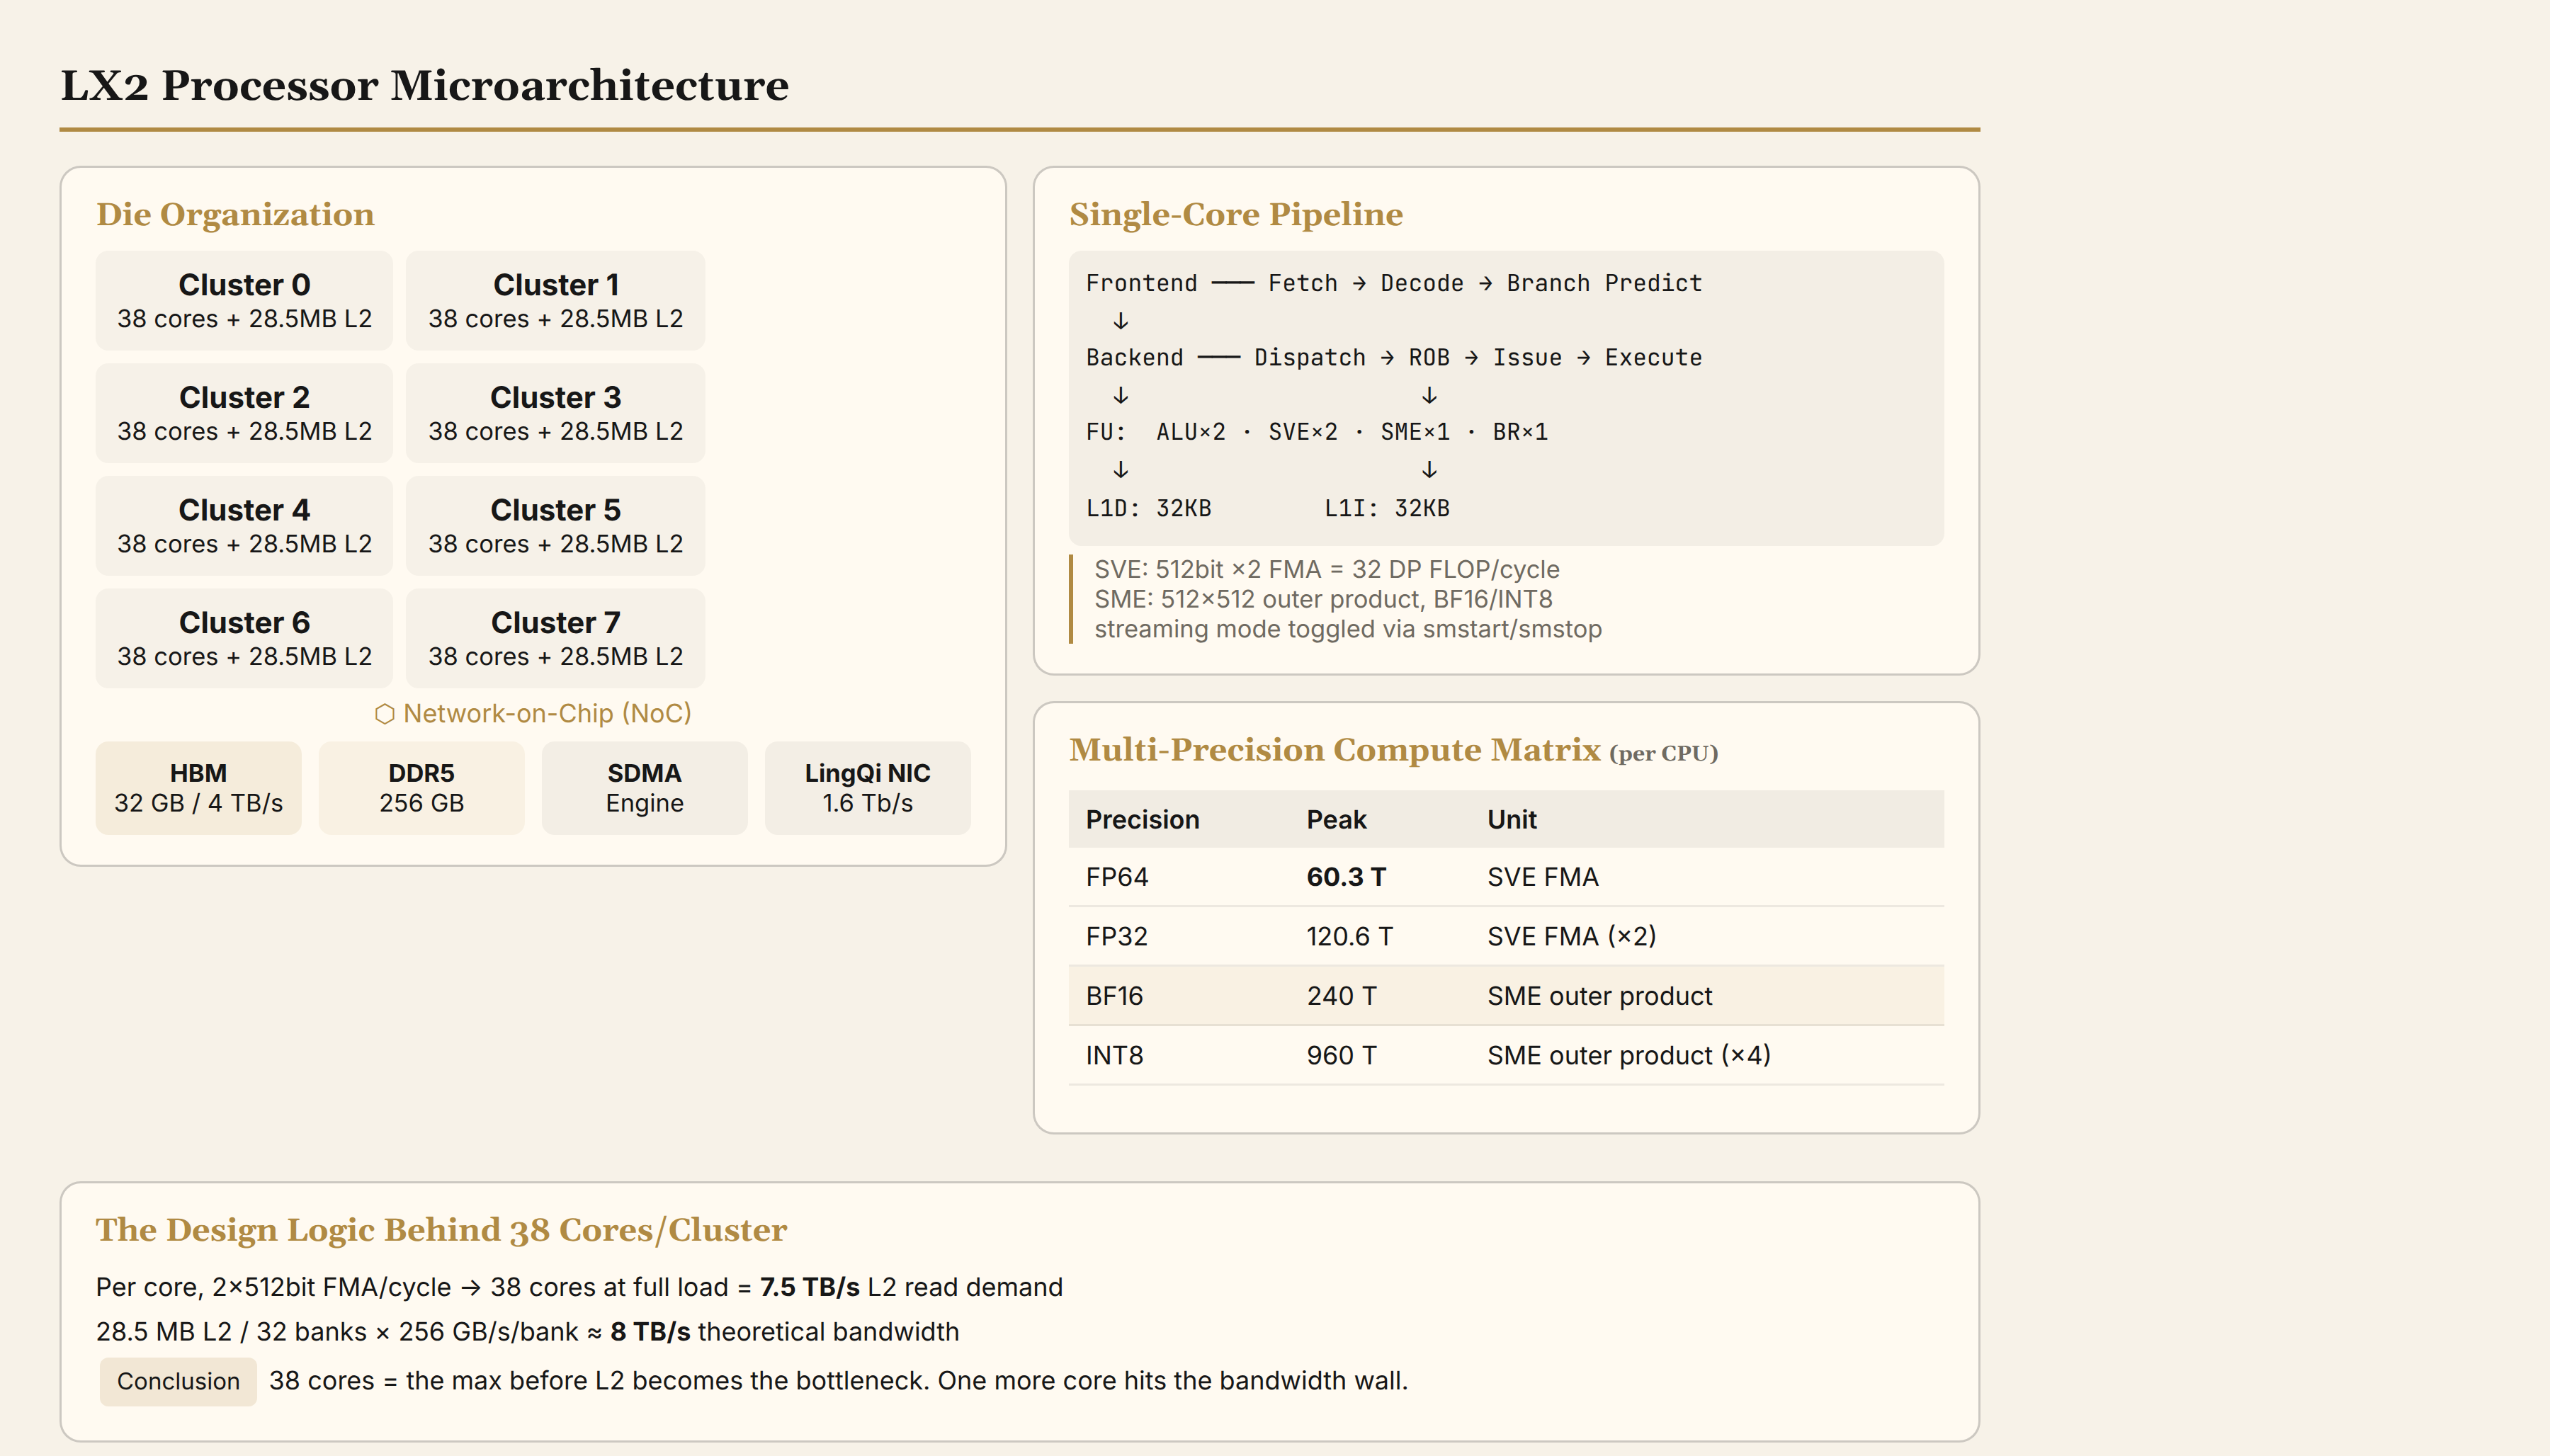Click the HBM 32 GB / 4 TB/s box
This screenshot has width=2550, height=1456.
[x=198, y=788]
